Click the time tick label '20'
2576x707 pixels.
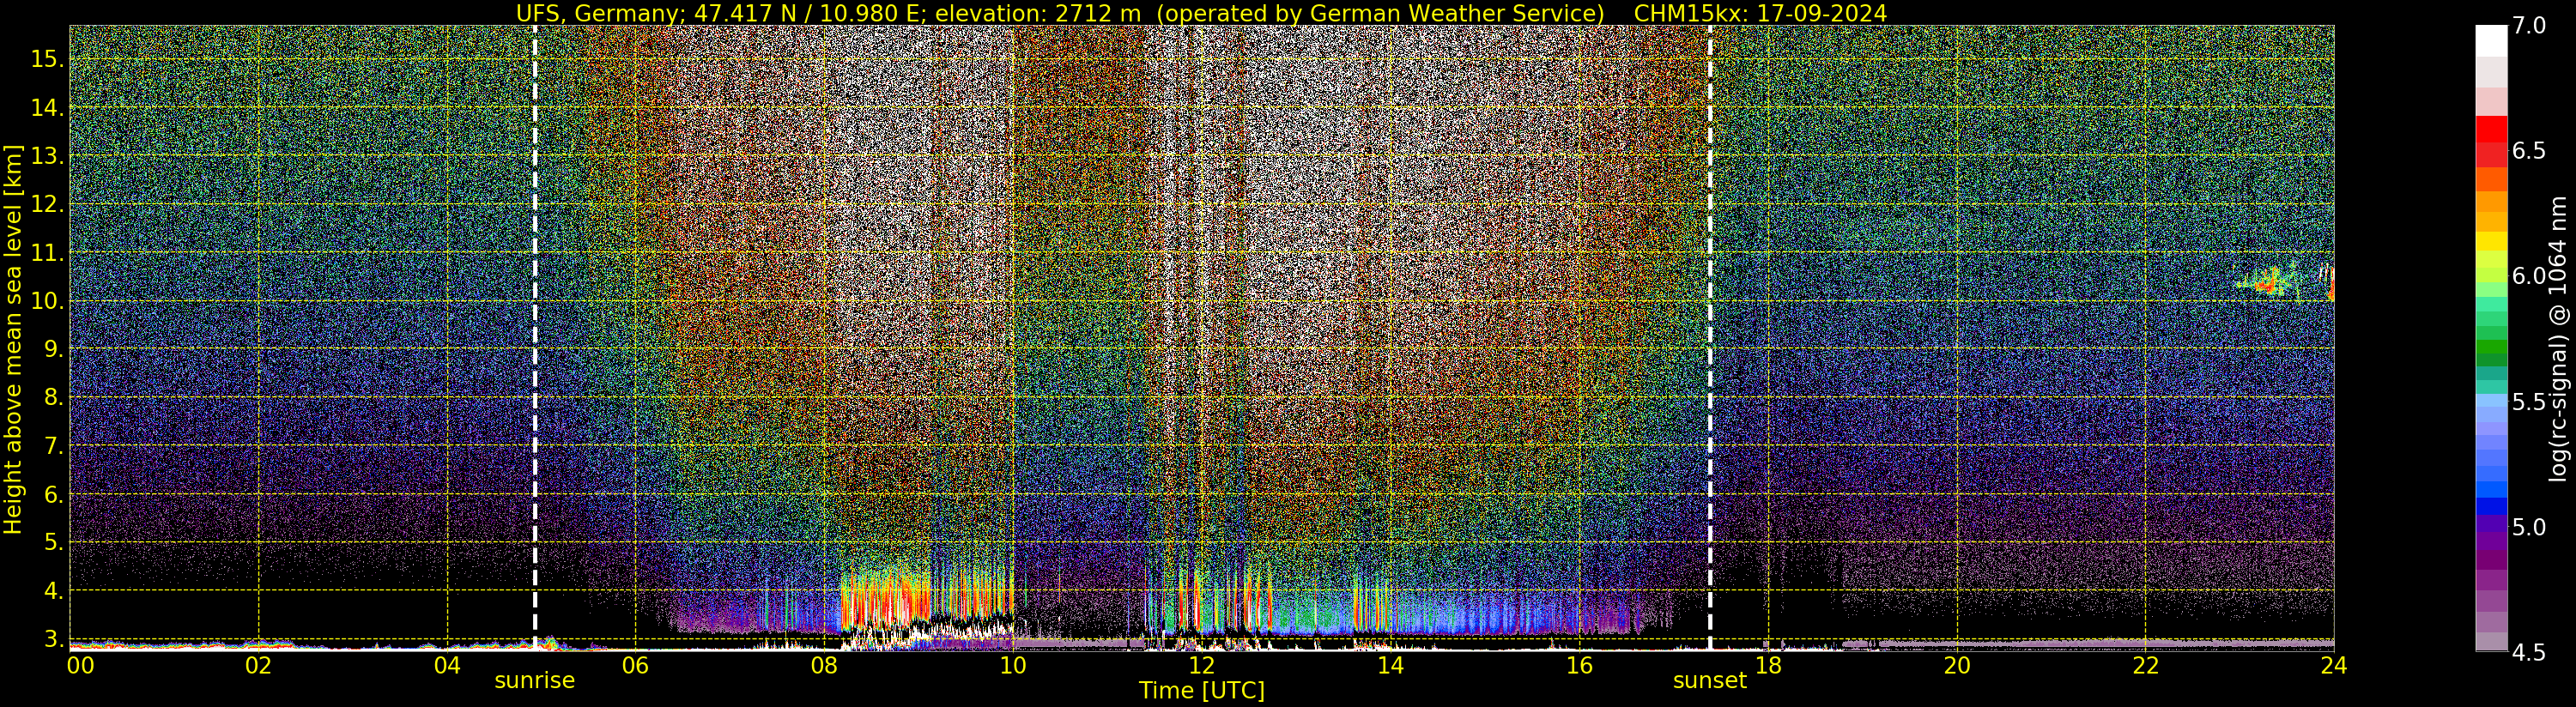(x=1956, y=665)
